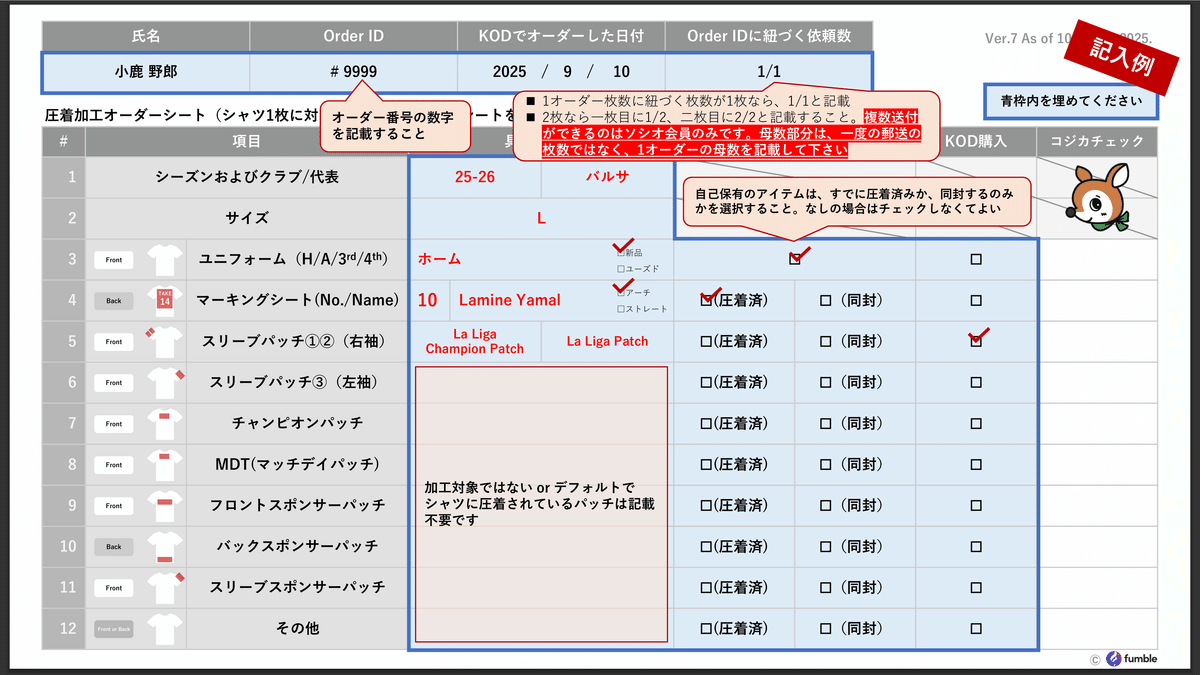Click the Order IDに紐づく依頼数 header

(x=768, y=36)
